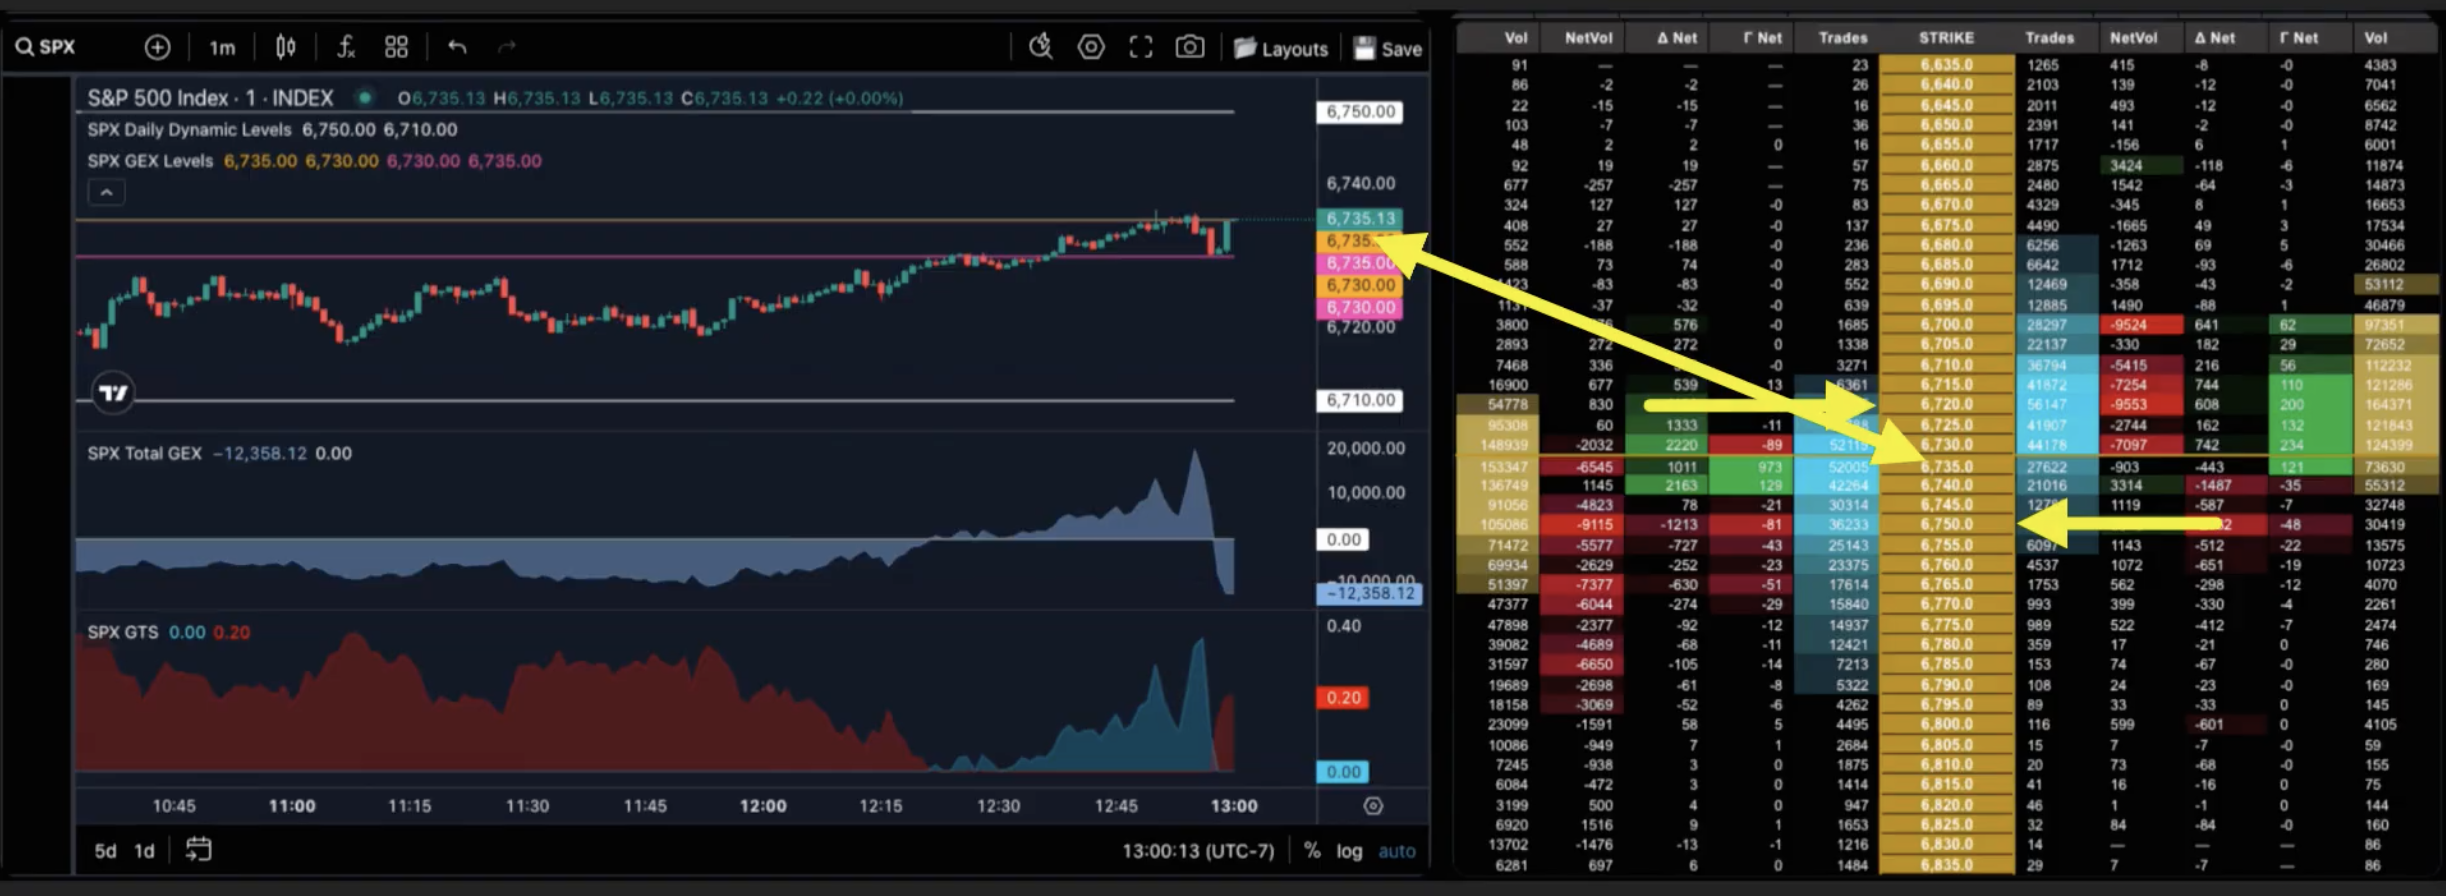Select the 6,700.0 strike row
The image size is (2452, 896).
pos(1946,325)
